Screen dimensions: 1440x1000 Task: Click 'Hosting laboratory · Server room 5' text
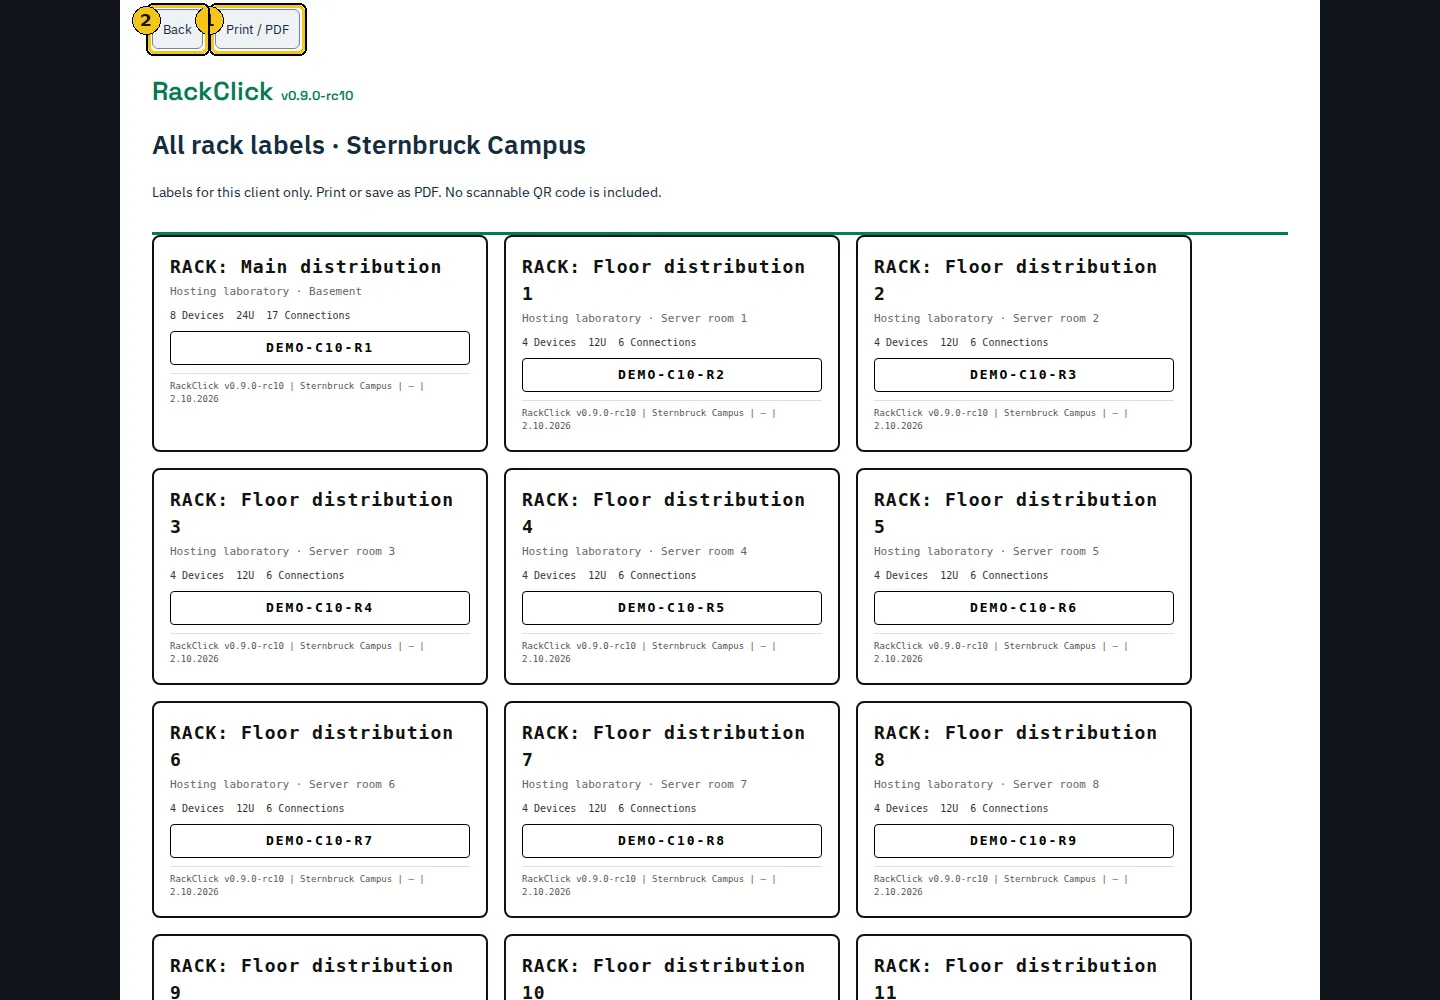(987, 552)
